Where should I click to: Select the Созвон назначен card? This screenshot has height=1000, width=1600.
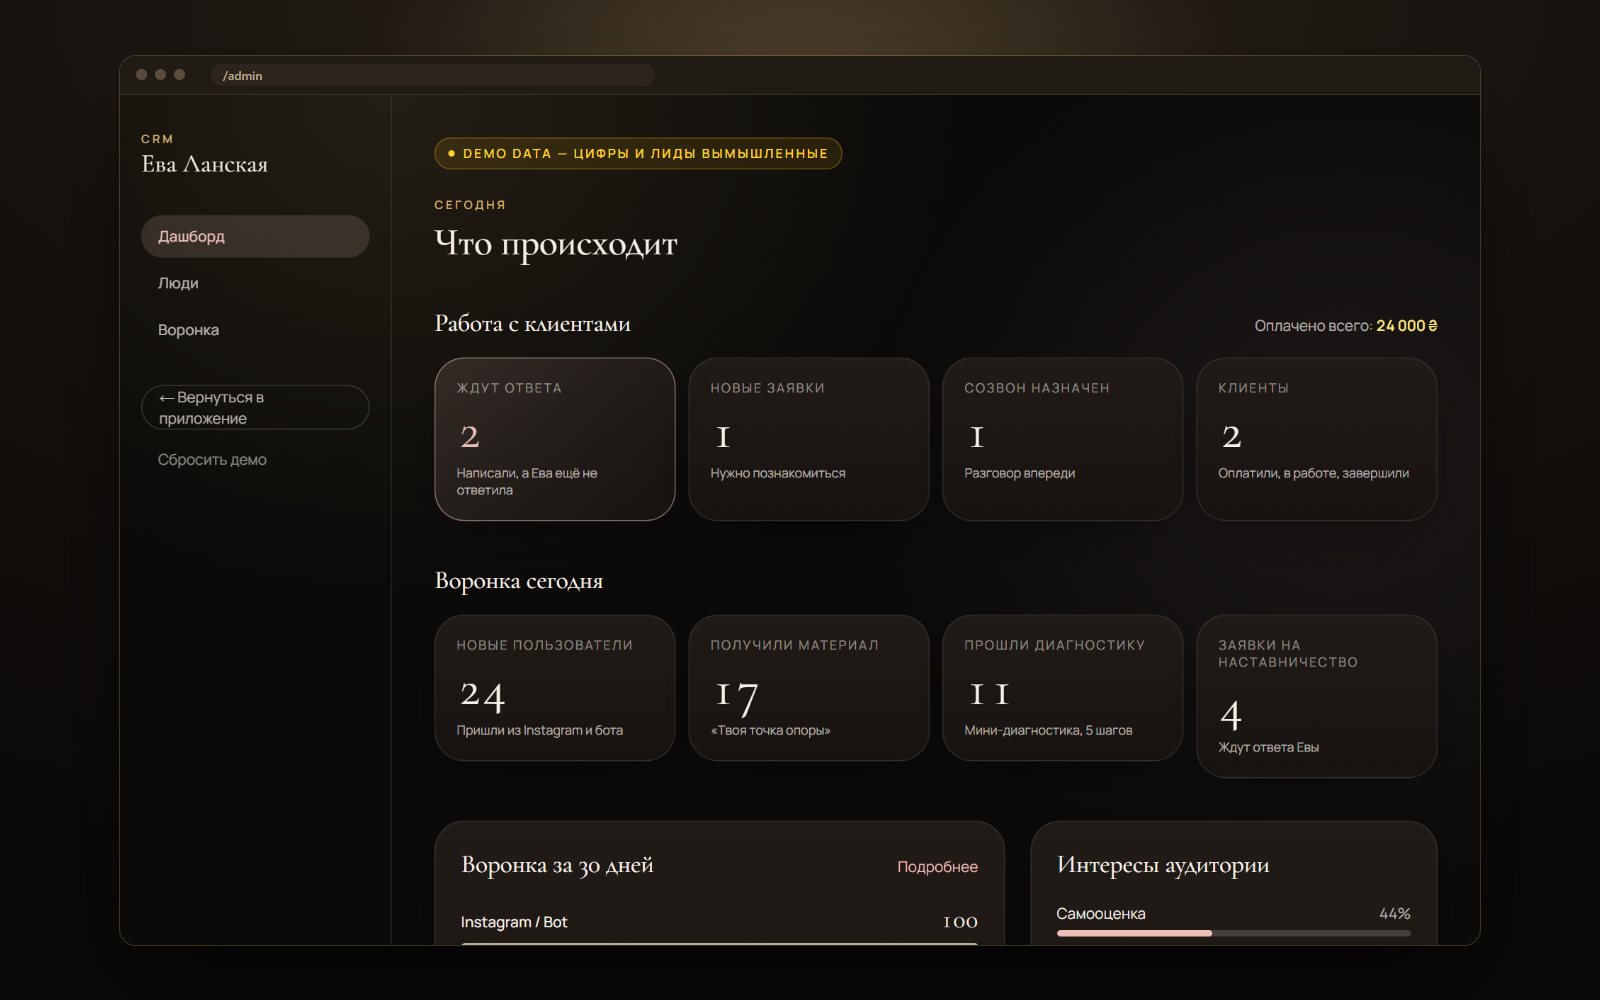[1063, 439]
